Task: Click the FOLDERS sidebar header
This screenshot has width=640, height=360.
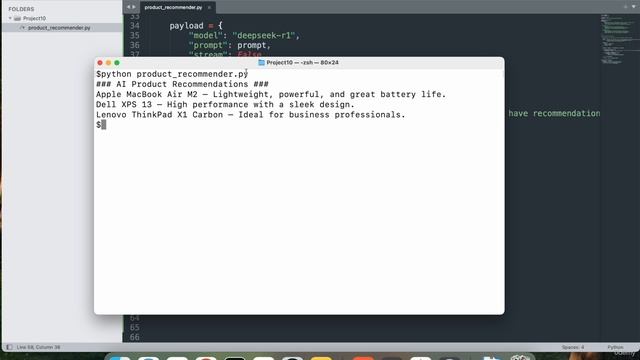Action: click(21, 9)
